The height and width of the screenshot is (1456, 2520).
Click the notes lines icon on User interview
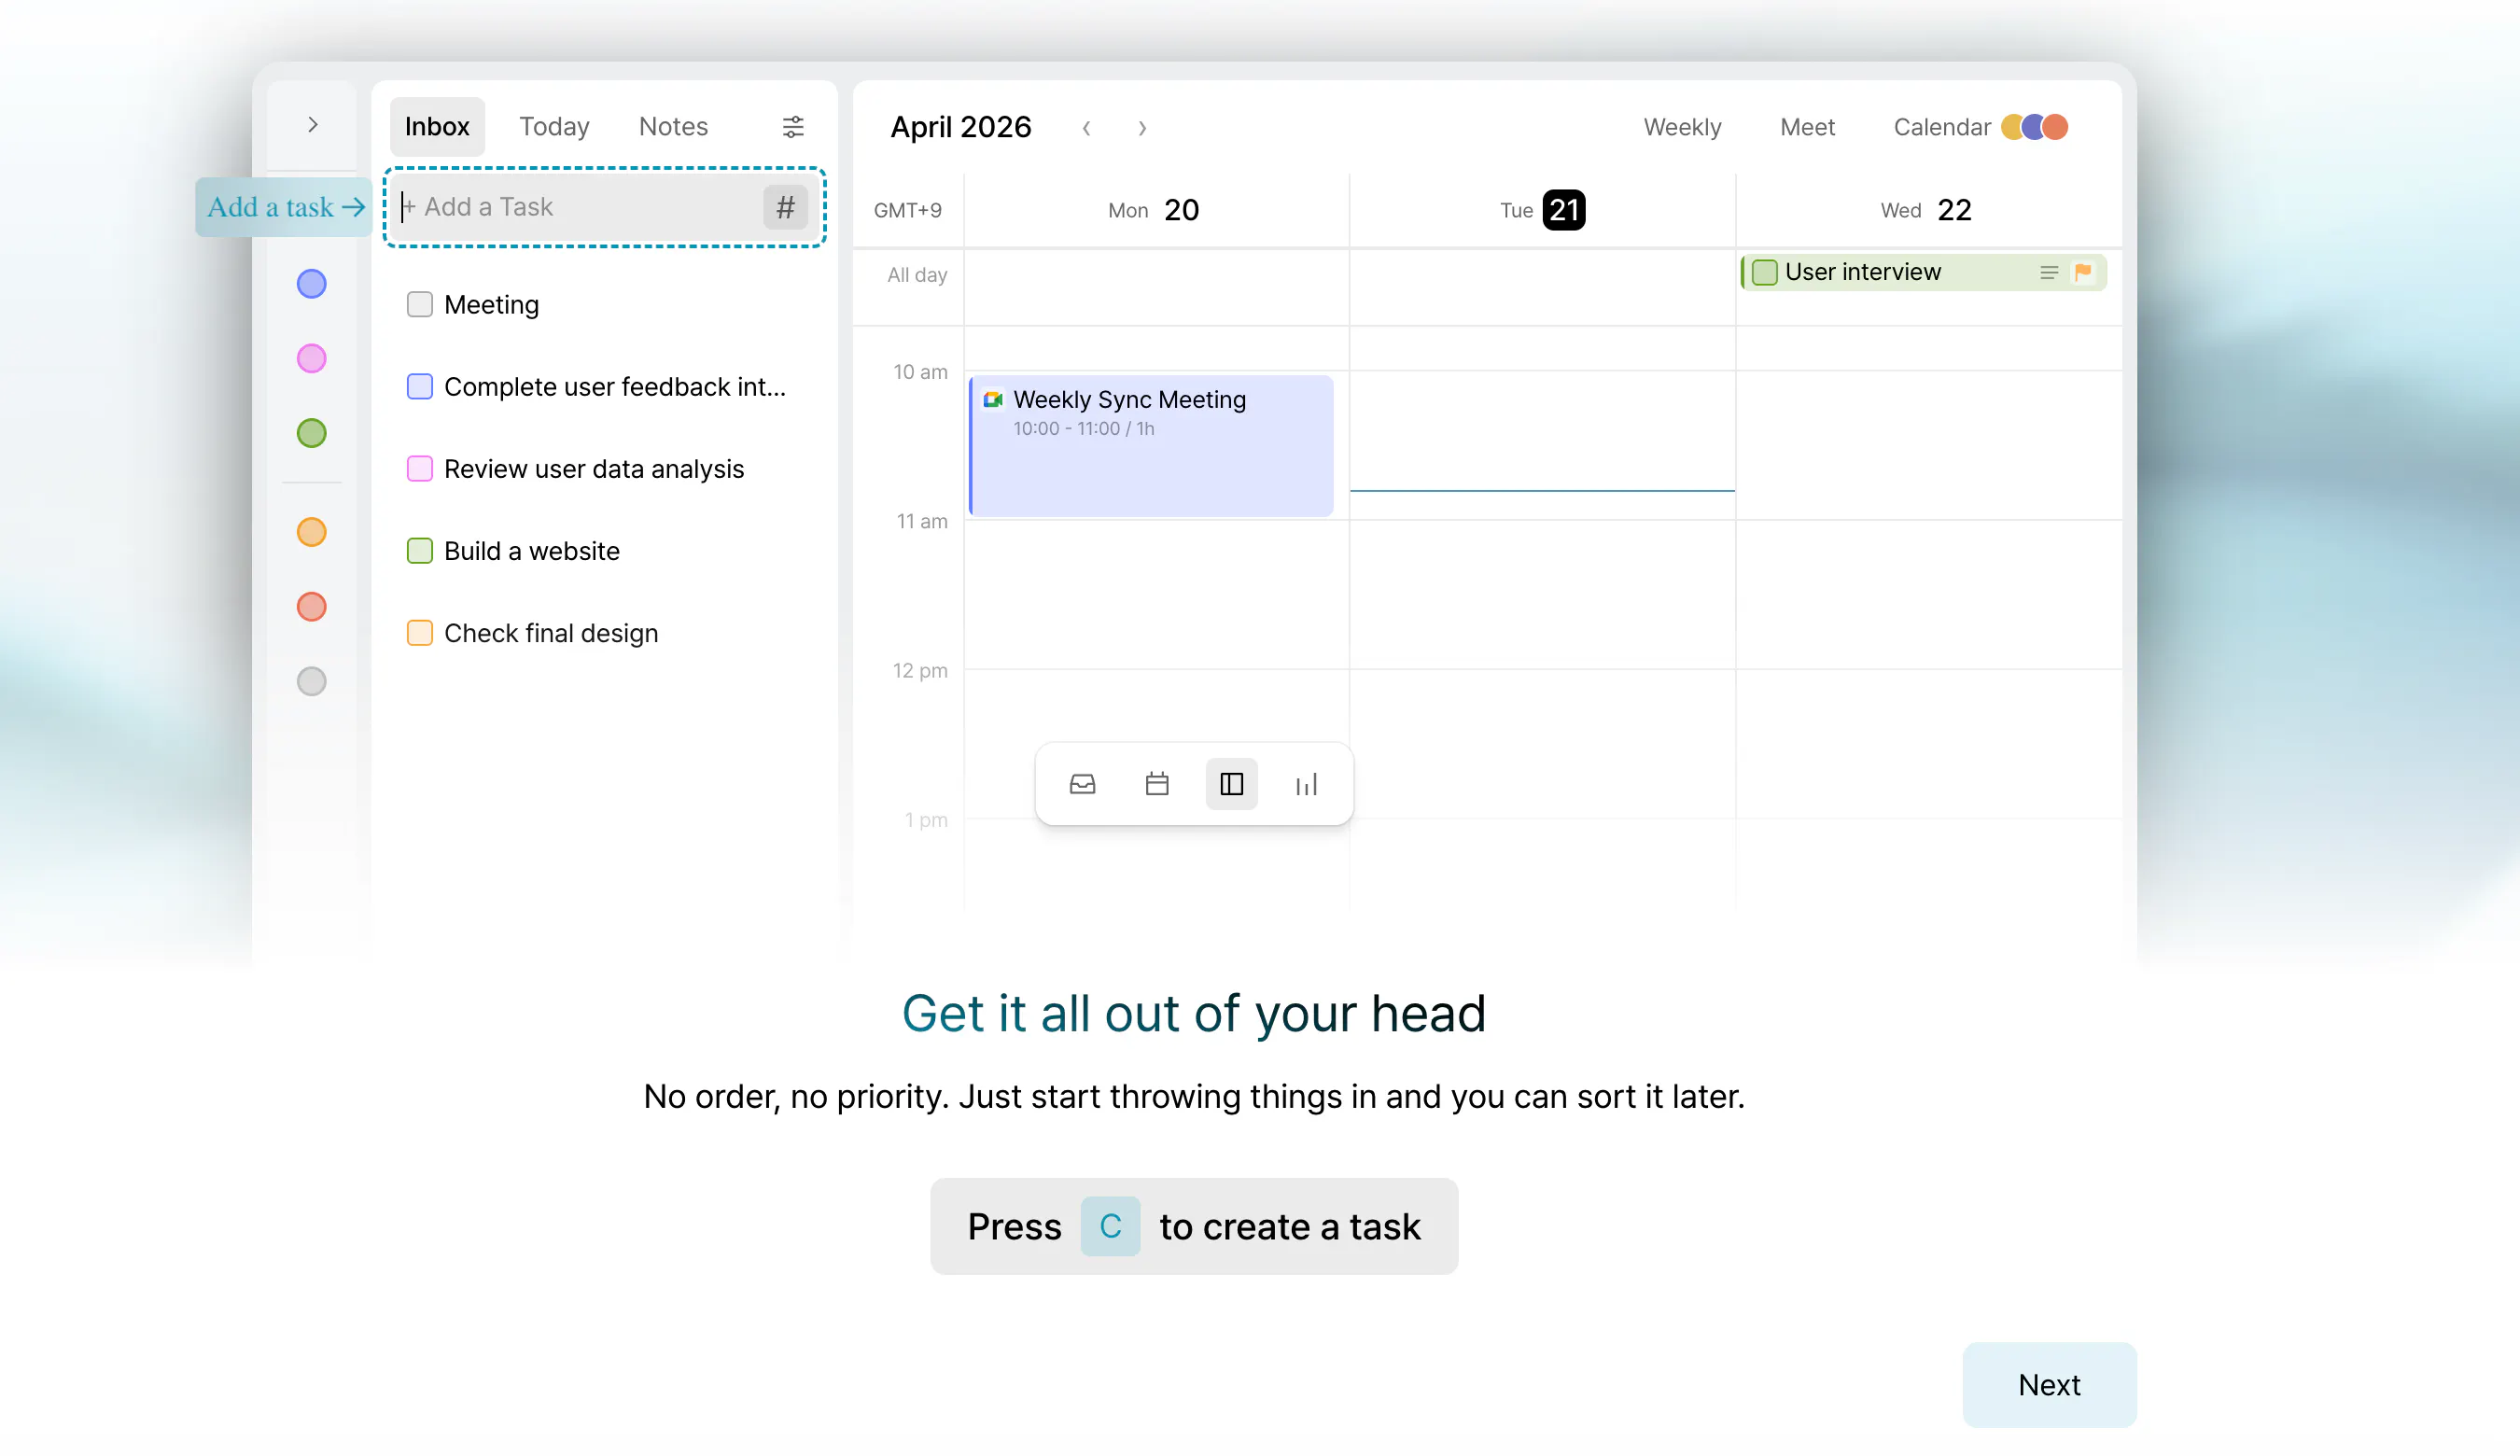(x=2049, y=272)
